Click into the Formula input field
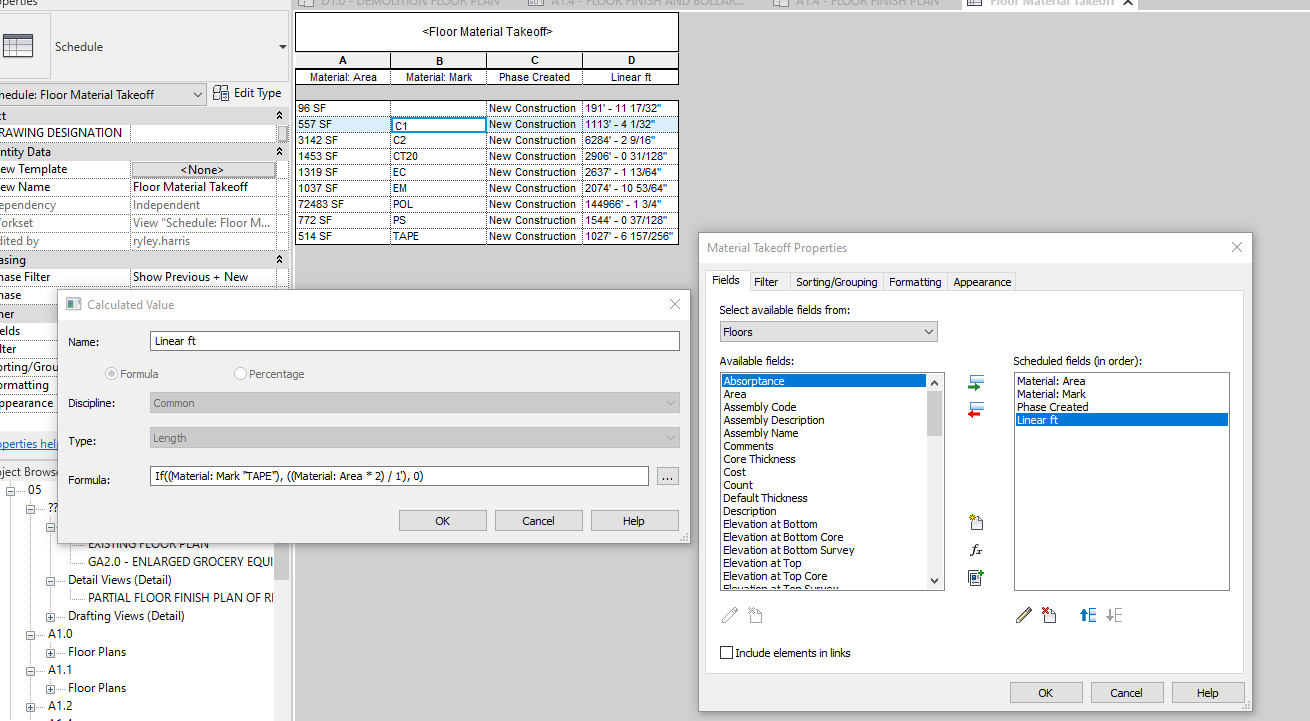This screenshot has width=1310, height=721. (400, 476)
